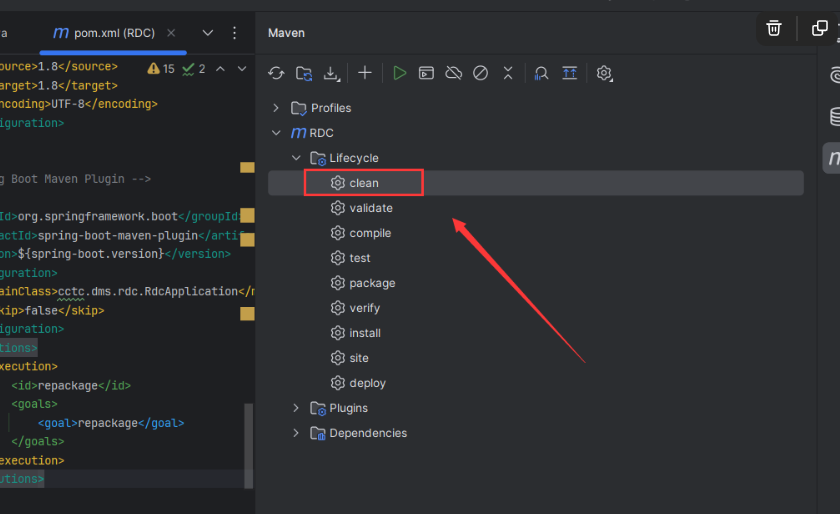Expand the Dependencies node
The width and height of the screenshot is (840, 514).
(295, 433)
